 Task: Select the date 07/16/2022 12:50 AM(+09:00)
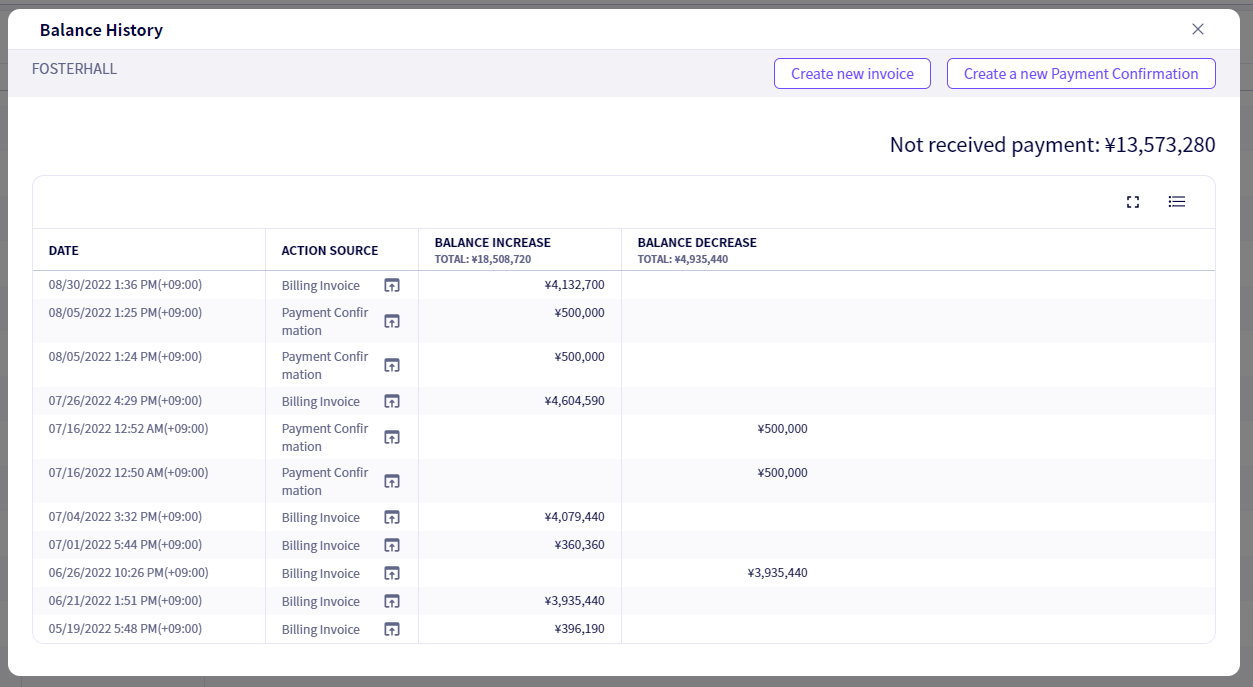(129, 473)
